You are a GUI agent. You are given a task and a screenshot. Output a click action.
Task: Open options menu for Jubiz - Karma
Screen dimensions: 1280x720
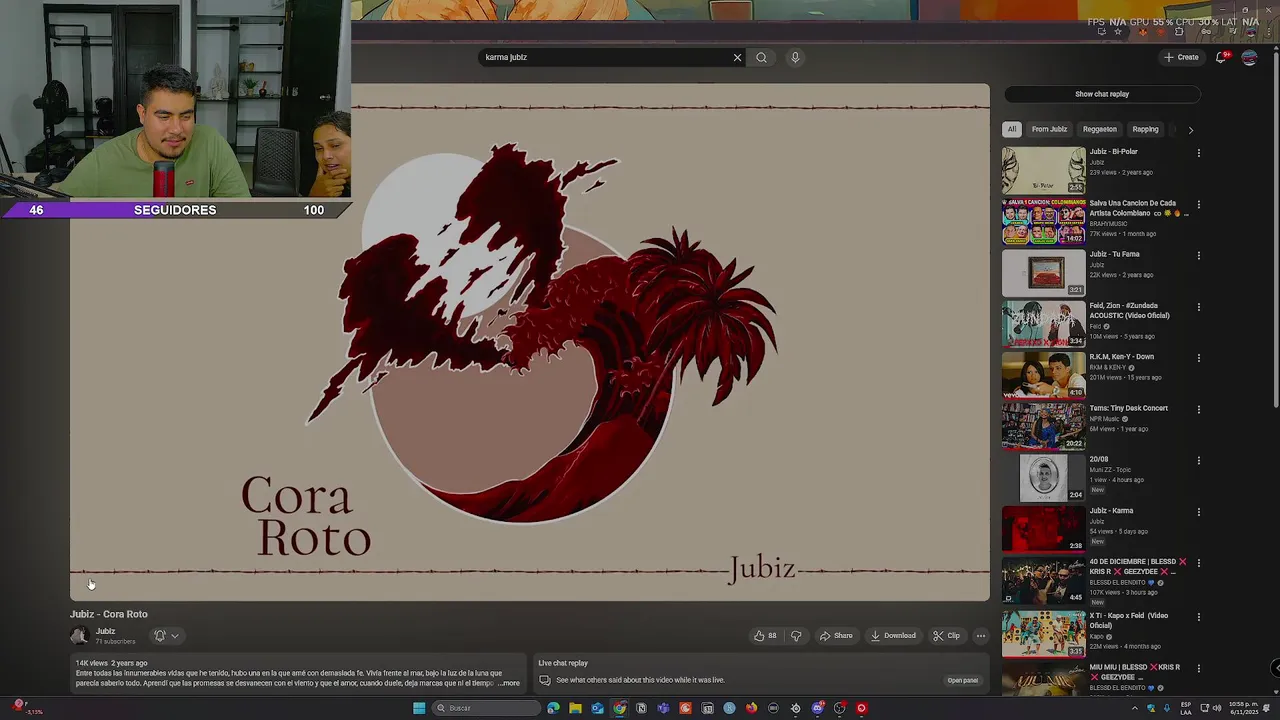pyautogui.click(x=1198, y=512)
